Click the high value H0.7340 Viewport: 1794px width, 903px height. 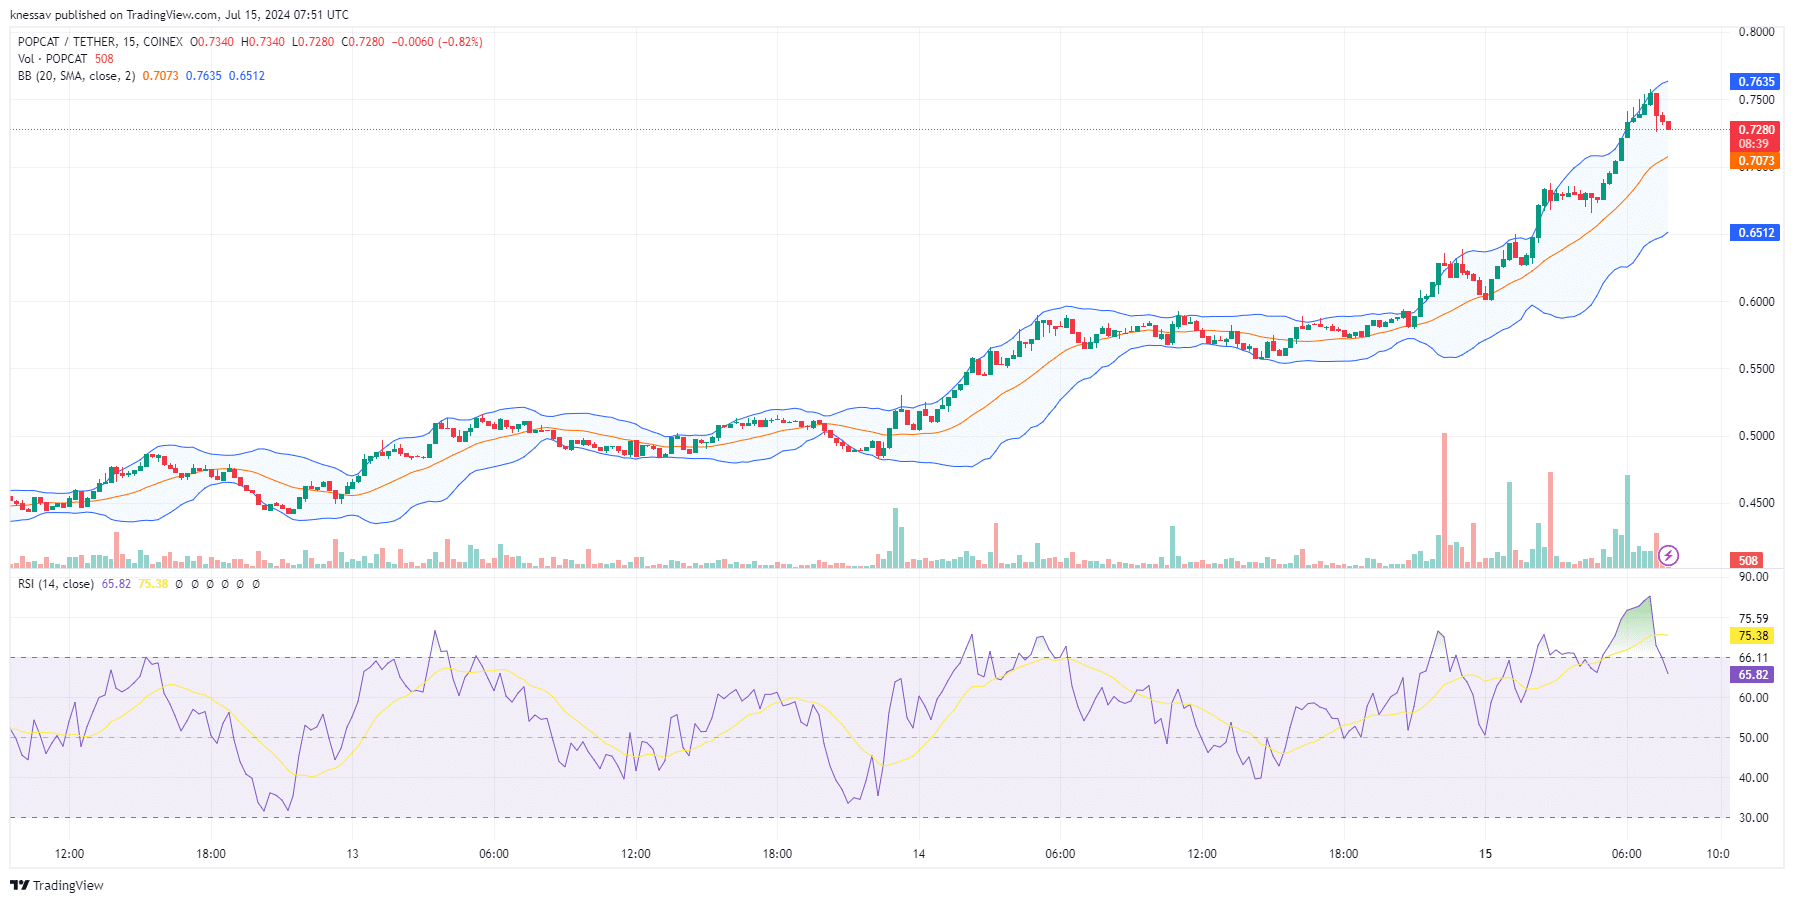[263, 42]
